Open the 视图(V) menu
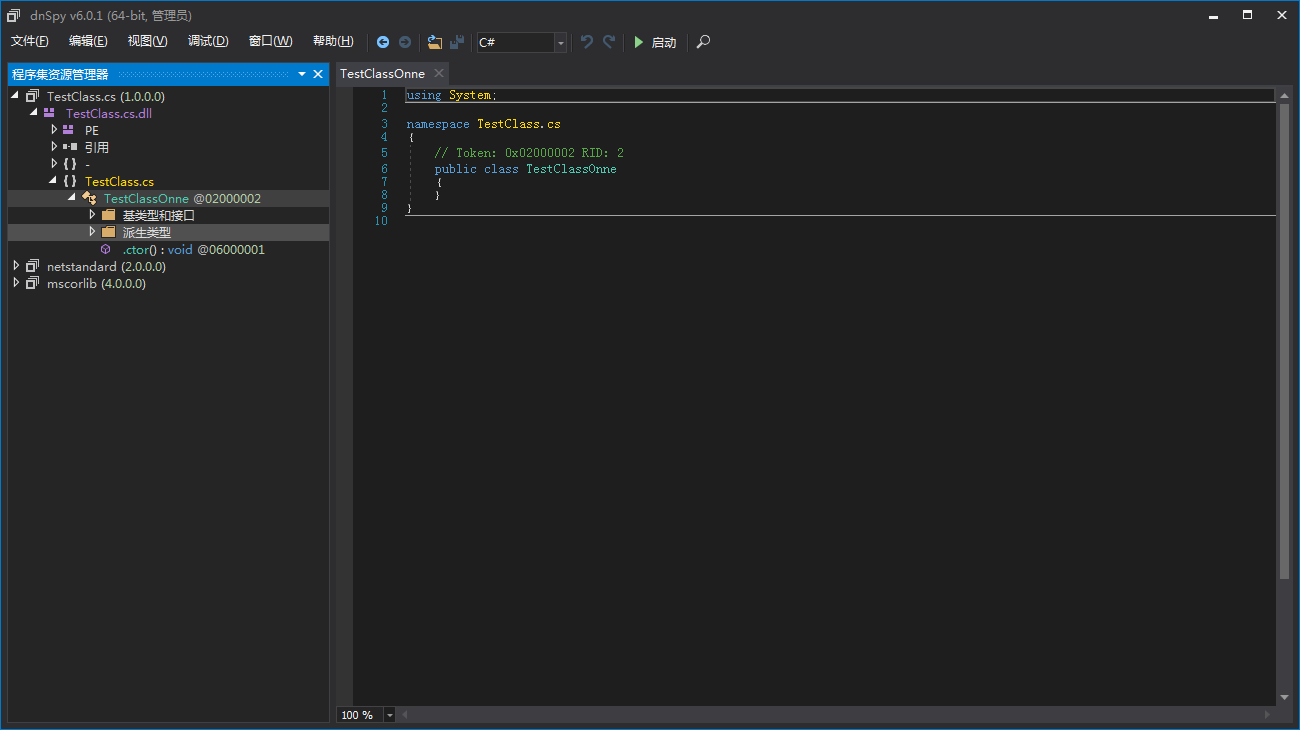Image resolution: width=1300 pixels, height=730 pixels. 148,42
